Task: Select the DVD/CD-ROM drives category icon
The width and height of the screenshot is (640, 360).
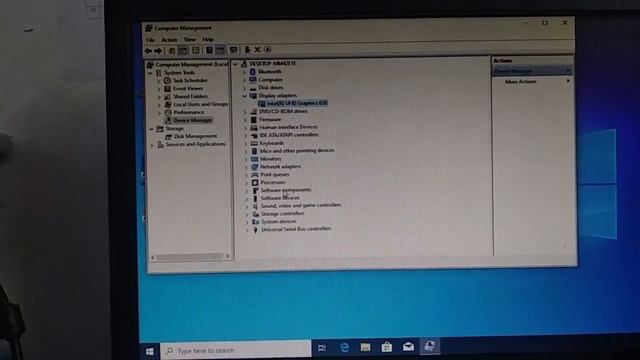Action: pos(253,111)
